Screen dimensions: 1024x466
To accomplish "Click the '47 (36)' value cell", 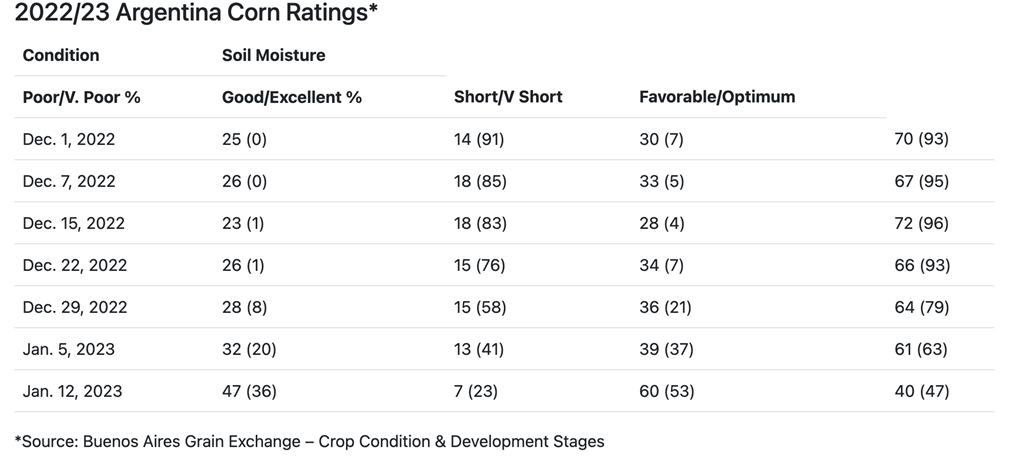I will point(249,391).
